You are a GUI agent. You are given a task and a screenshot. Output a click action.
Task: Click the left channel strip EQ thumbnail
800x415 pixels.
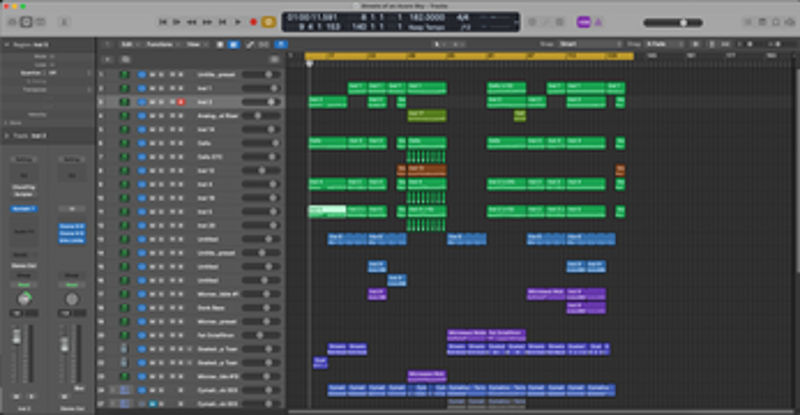coord(23,175)
